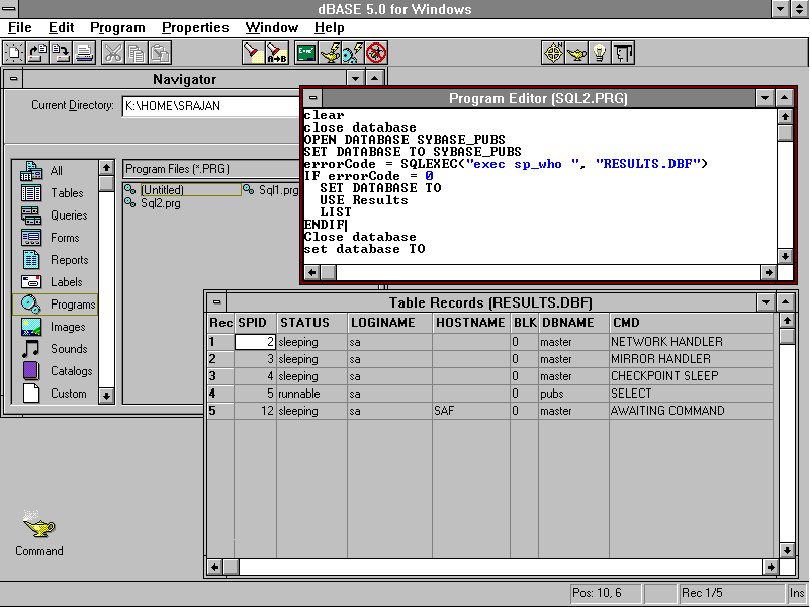Select the runnable status cell

pyautogui.click(x=312, y=394)
